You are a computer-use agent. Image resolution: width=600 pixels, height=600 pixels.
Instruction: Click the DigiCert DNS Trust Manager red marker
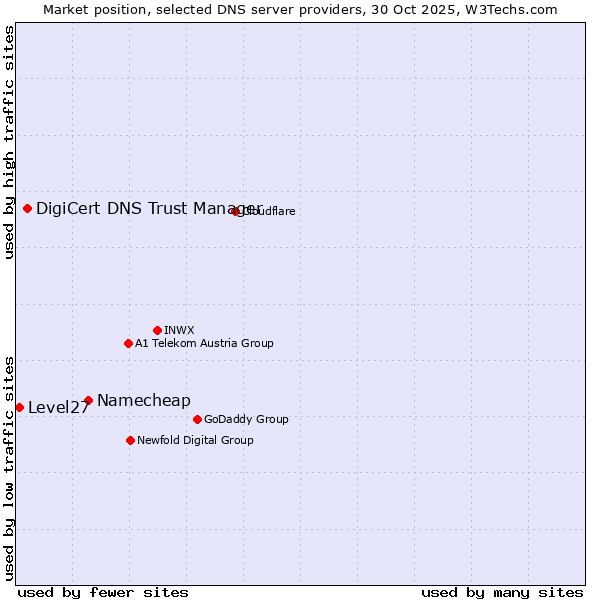point(28,209)
